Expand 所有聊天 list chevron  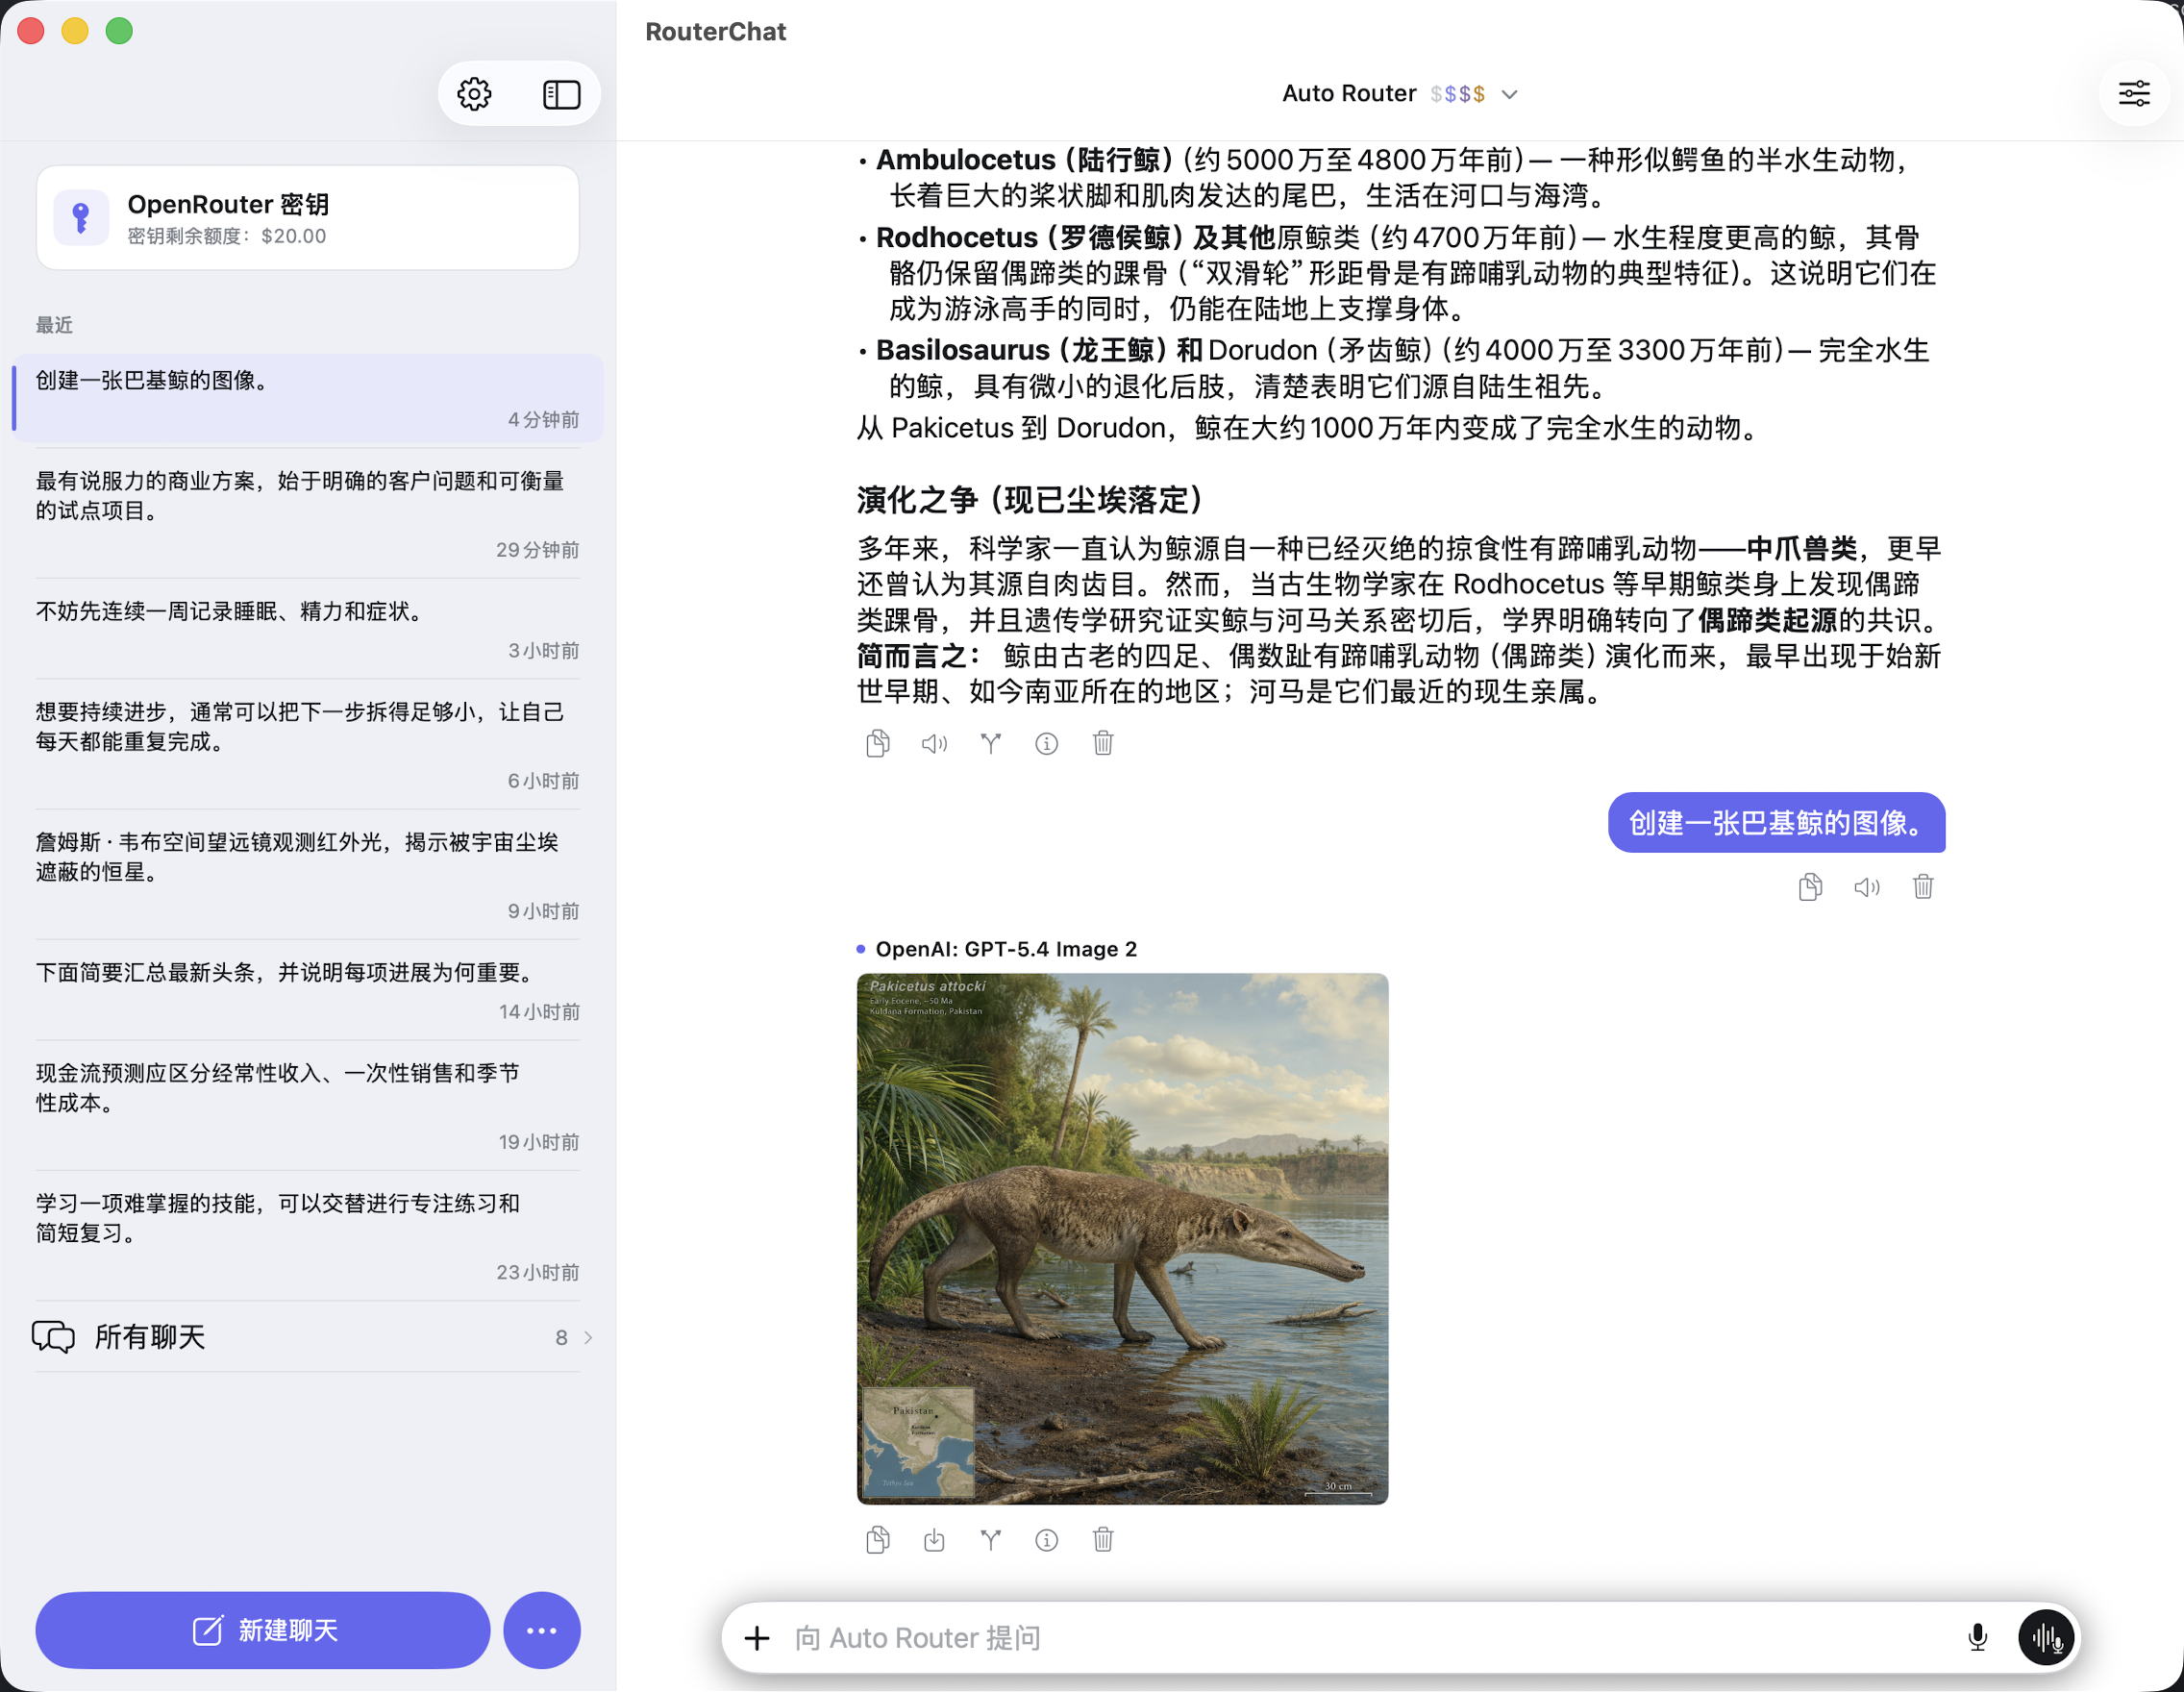pos(588,1337)
